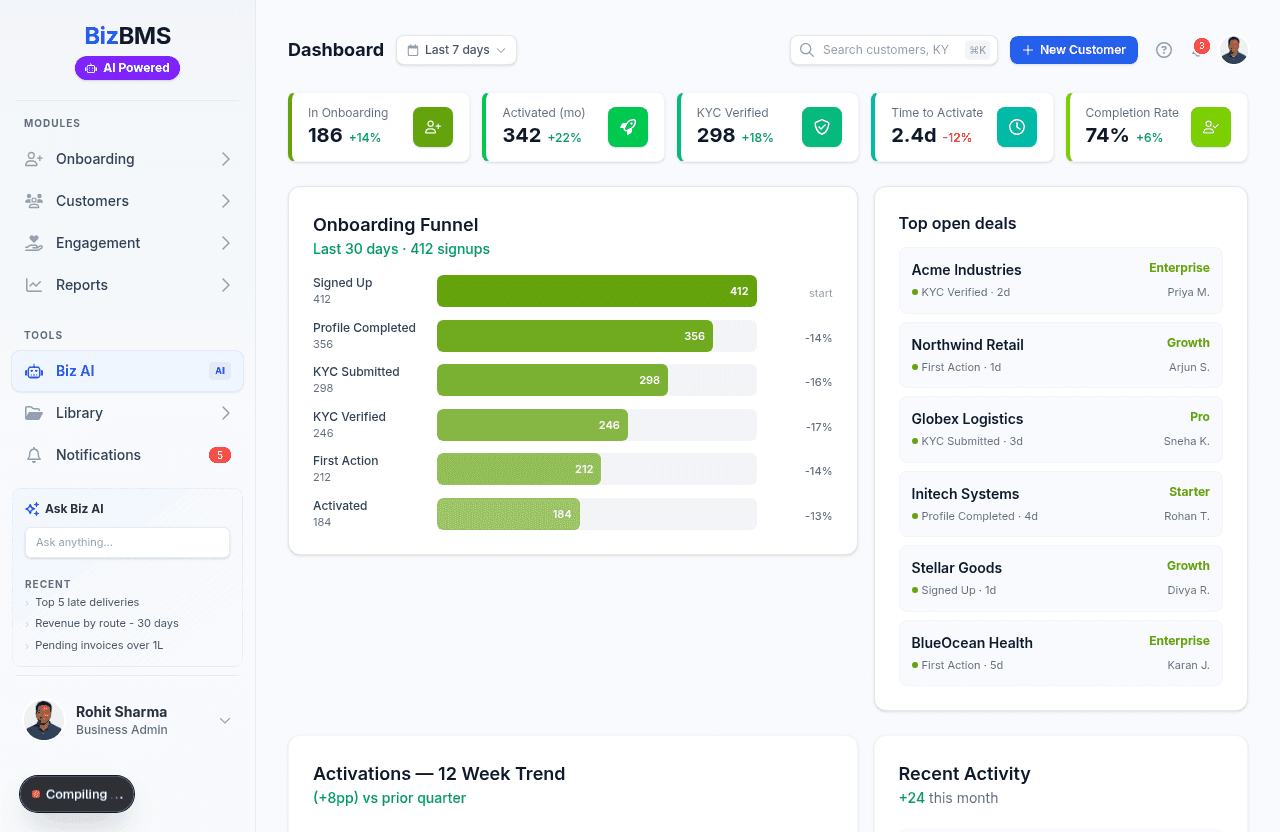Open the Acme Industries deal card
Screen dimensions: 1280x832
1060,280
